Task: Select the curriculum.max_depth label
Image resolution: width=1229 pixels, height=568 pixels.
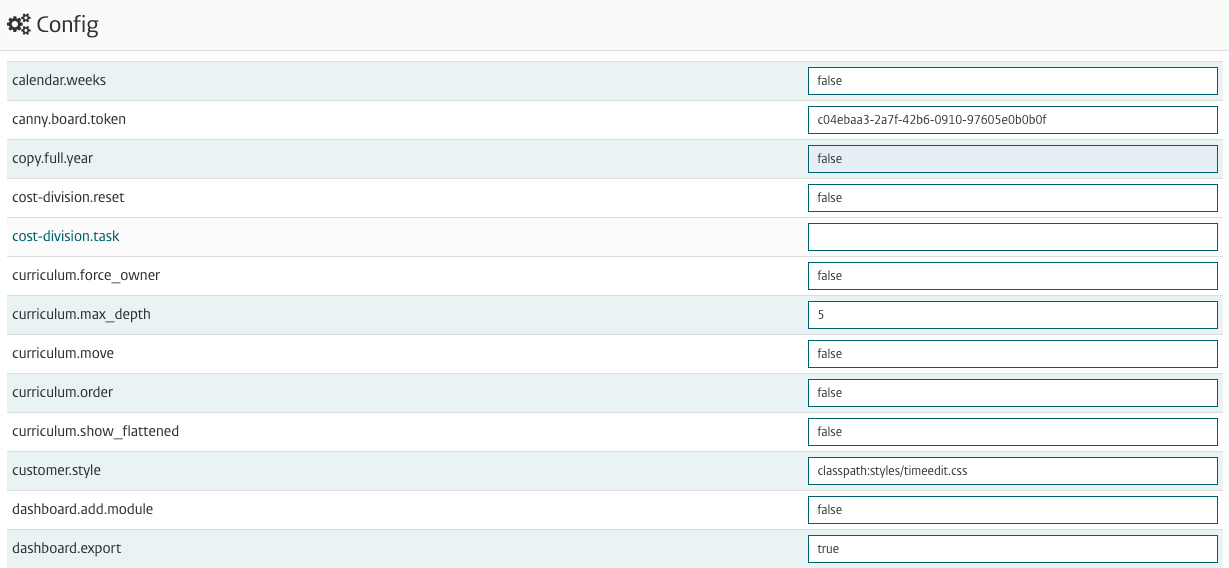Action: [81, 314]
